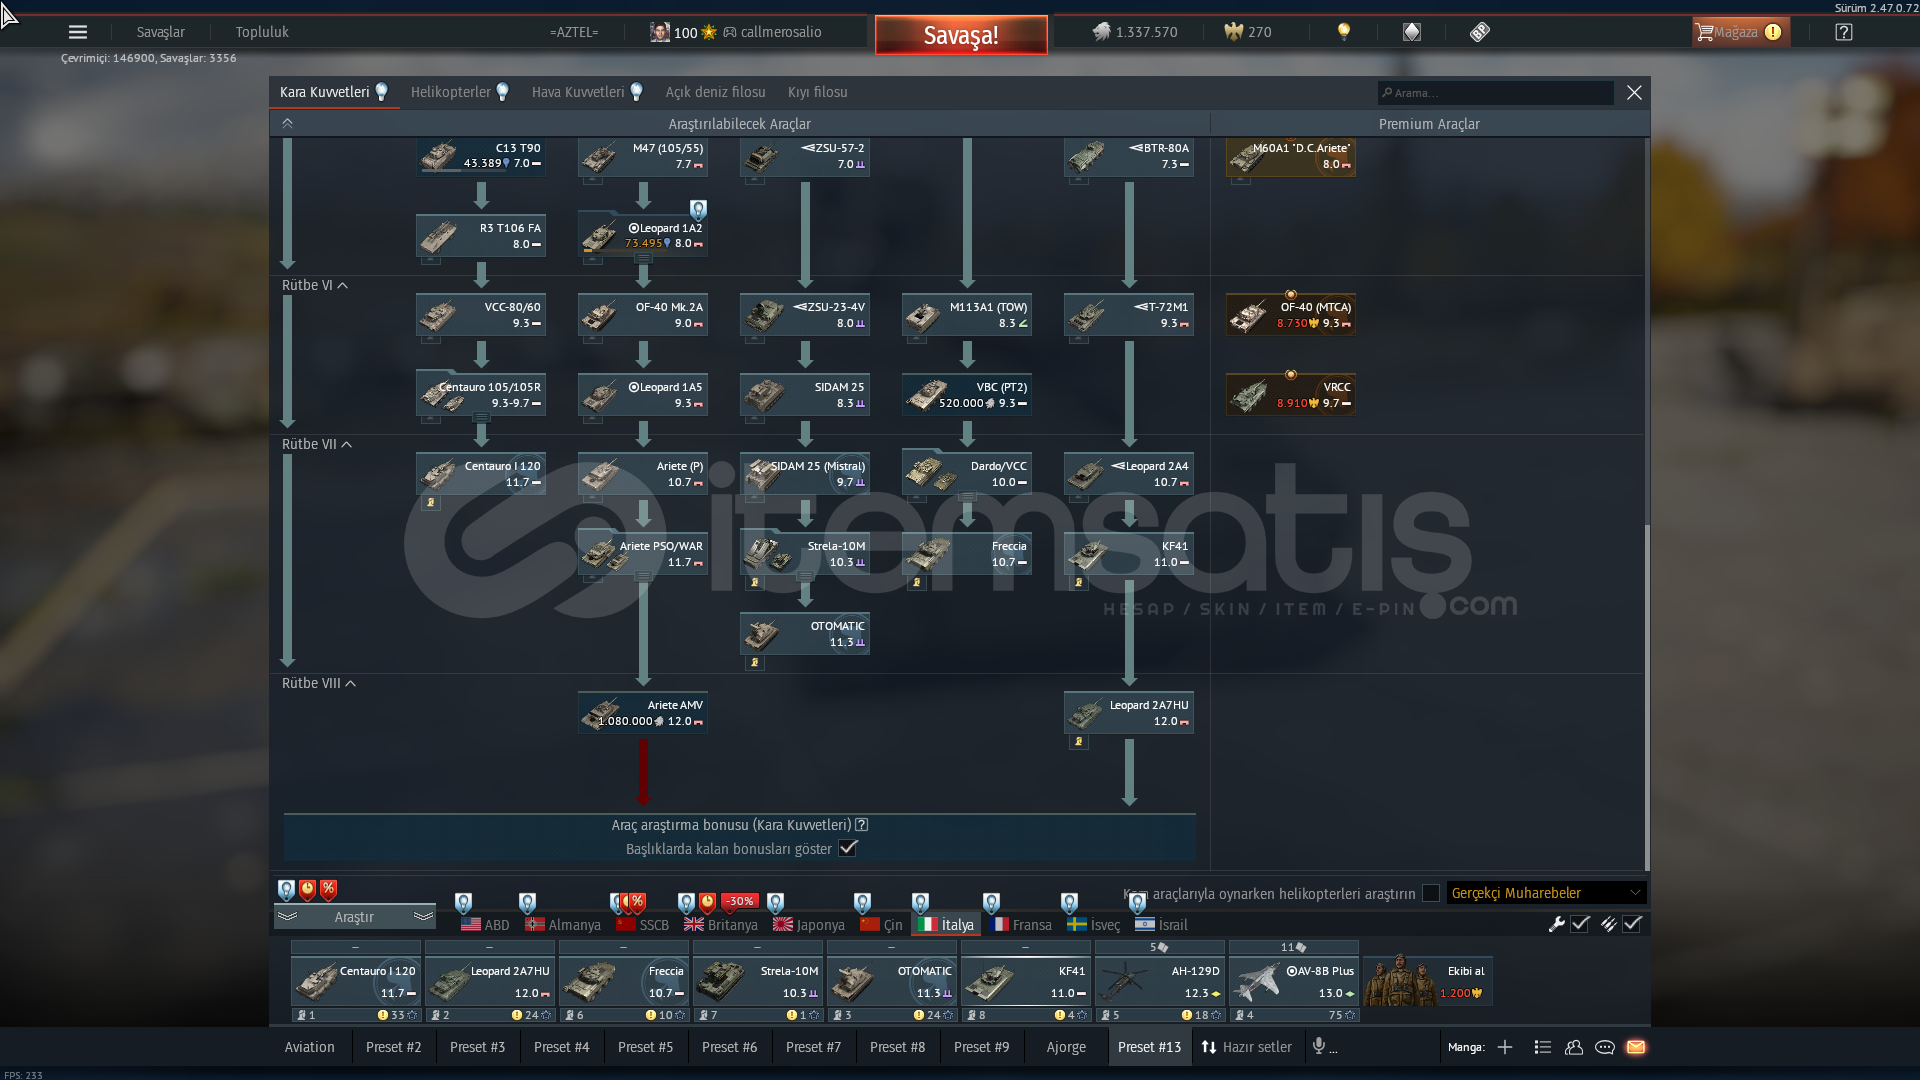
Task: Click the -30% discount badge above Britanya
Action: 740,901
